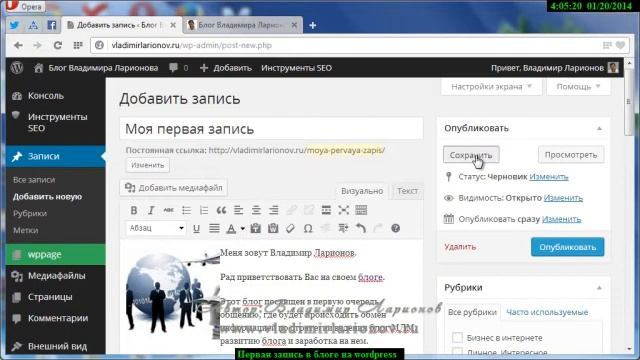Apply blockquote formatting
Viewport: 640px width, 360px height.
pyautogui.click(x=221, y=210)
